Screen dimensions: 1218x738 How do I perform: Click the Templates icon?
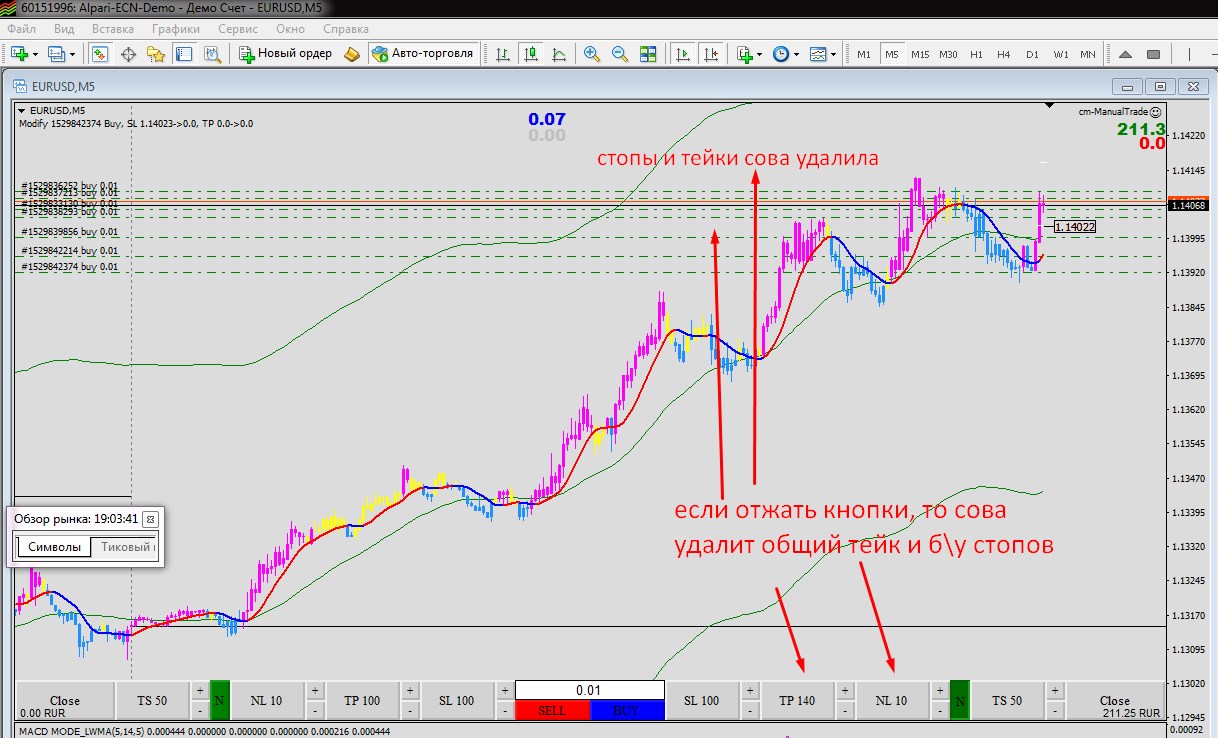(x=818, y=53)
